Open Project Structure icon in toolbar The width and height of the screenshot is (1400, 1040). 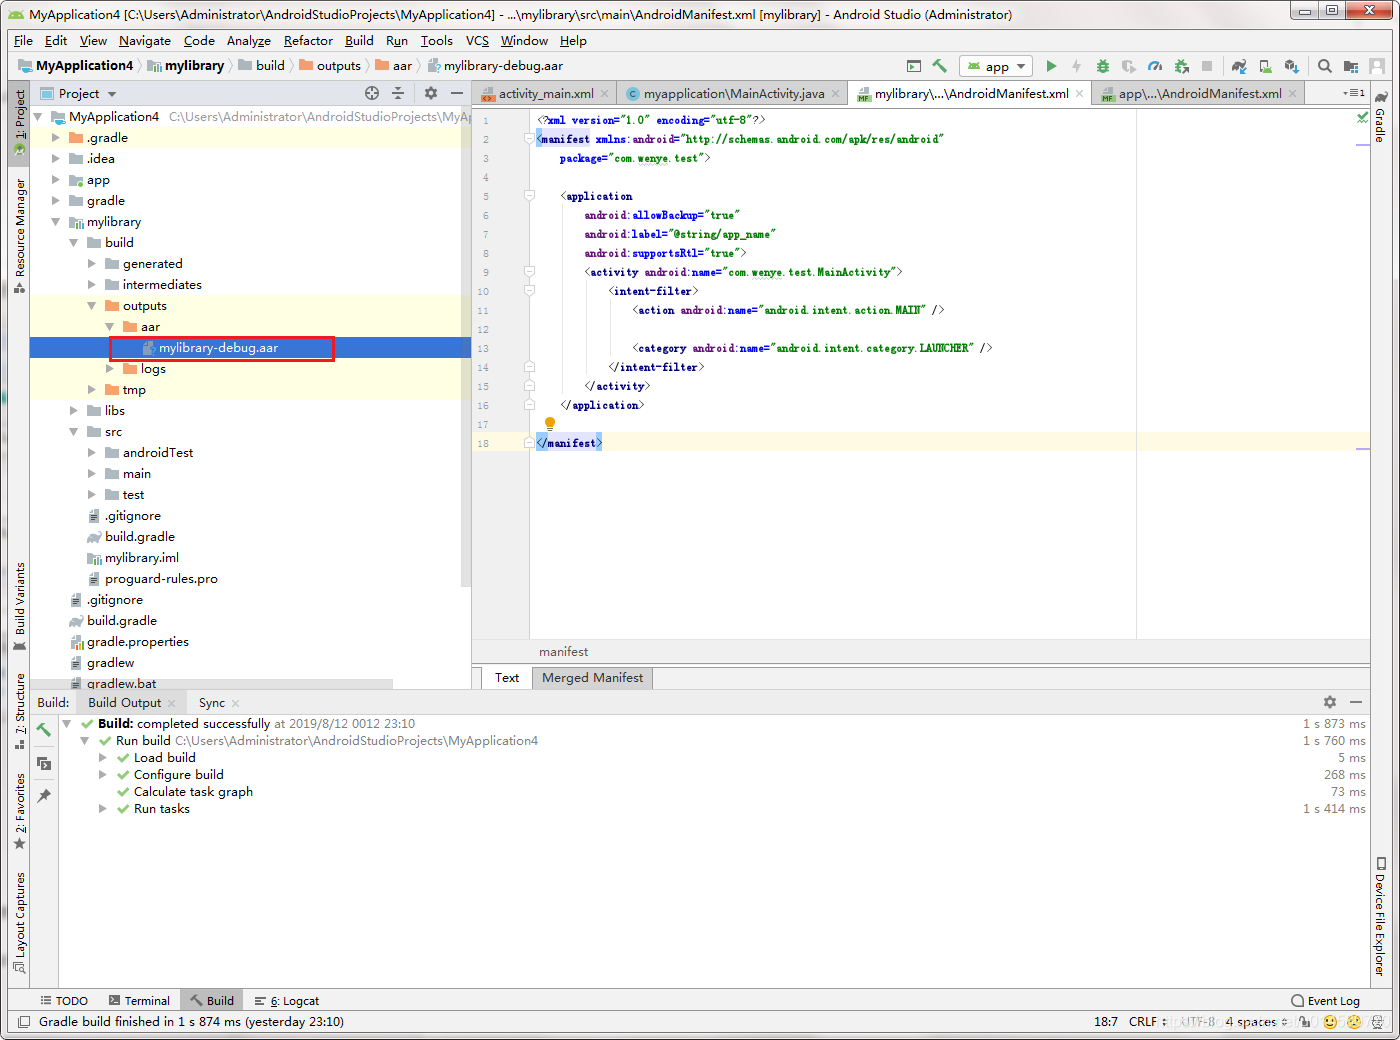coord(1351,66)
